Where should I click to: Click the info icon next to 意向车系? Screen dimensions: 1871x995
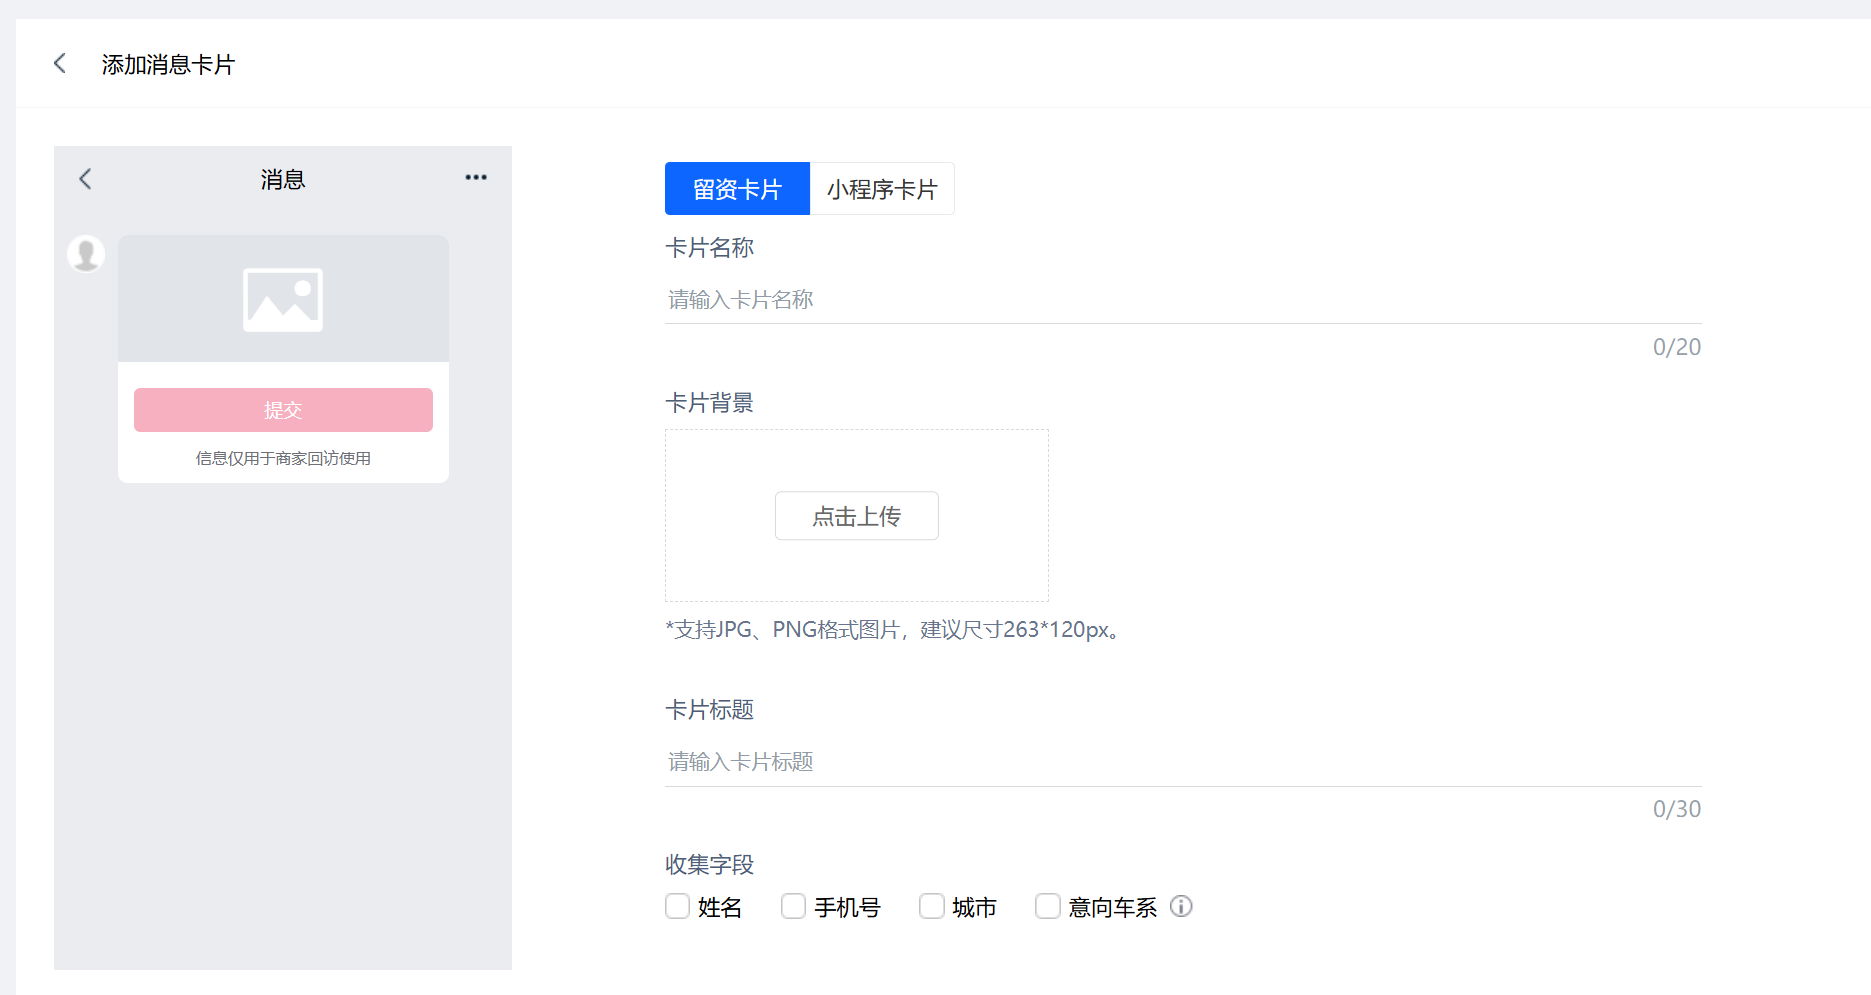point(1181,907)
